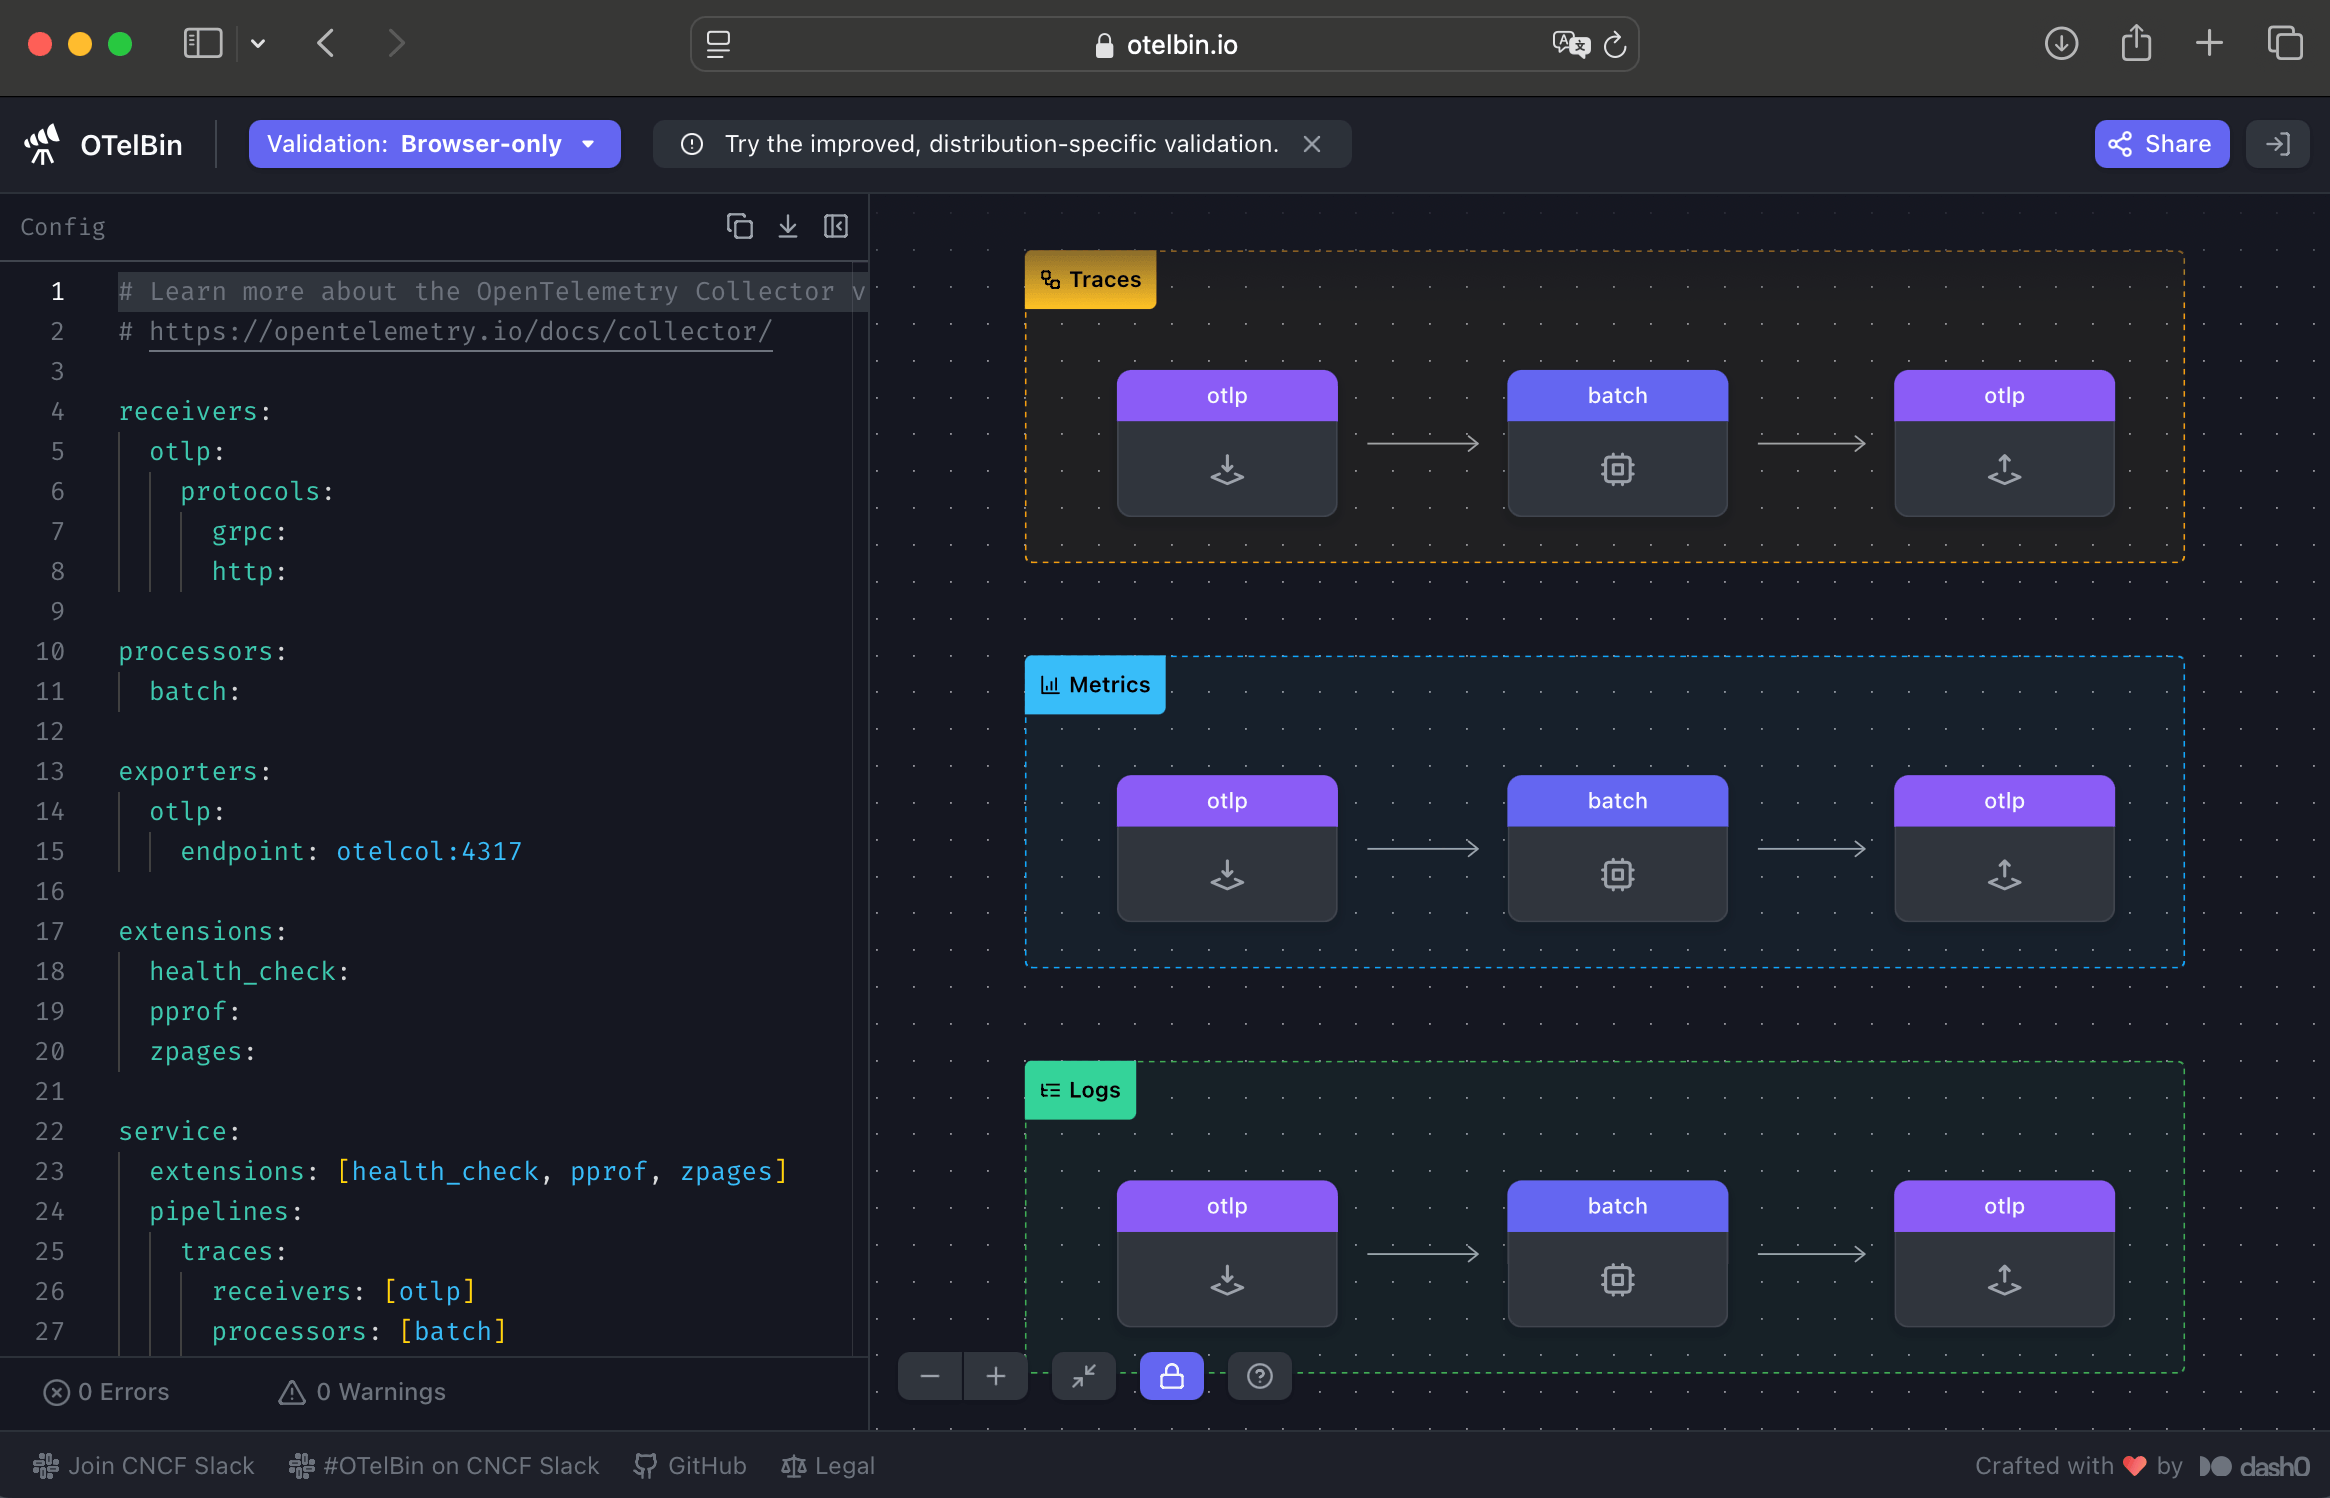
Task: Click the otelbin.io address bar
Action: point(1166,45)
